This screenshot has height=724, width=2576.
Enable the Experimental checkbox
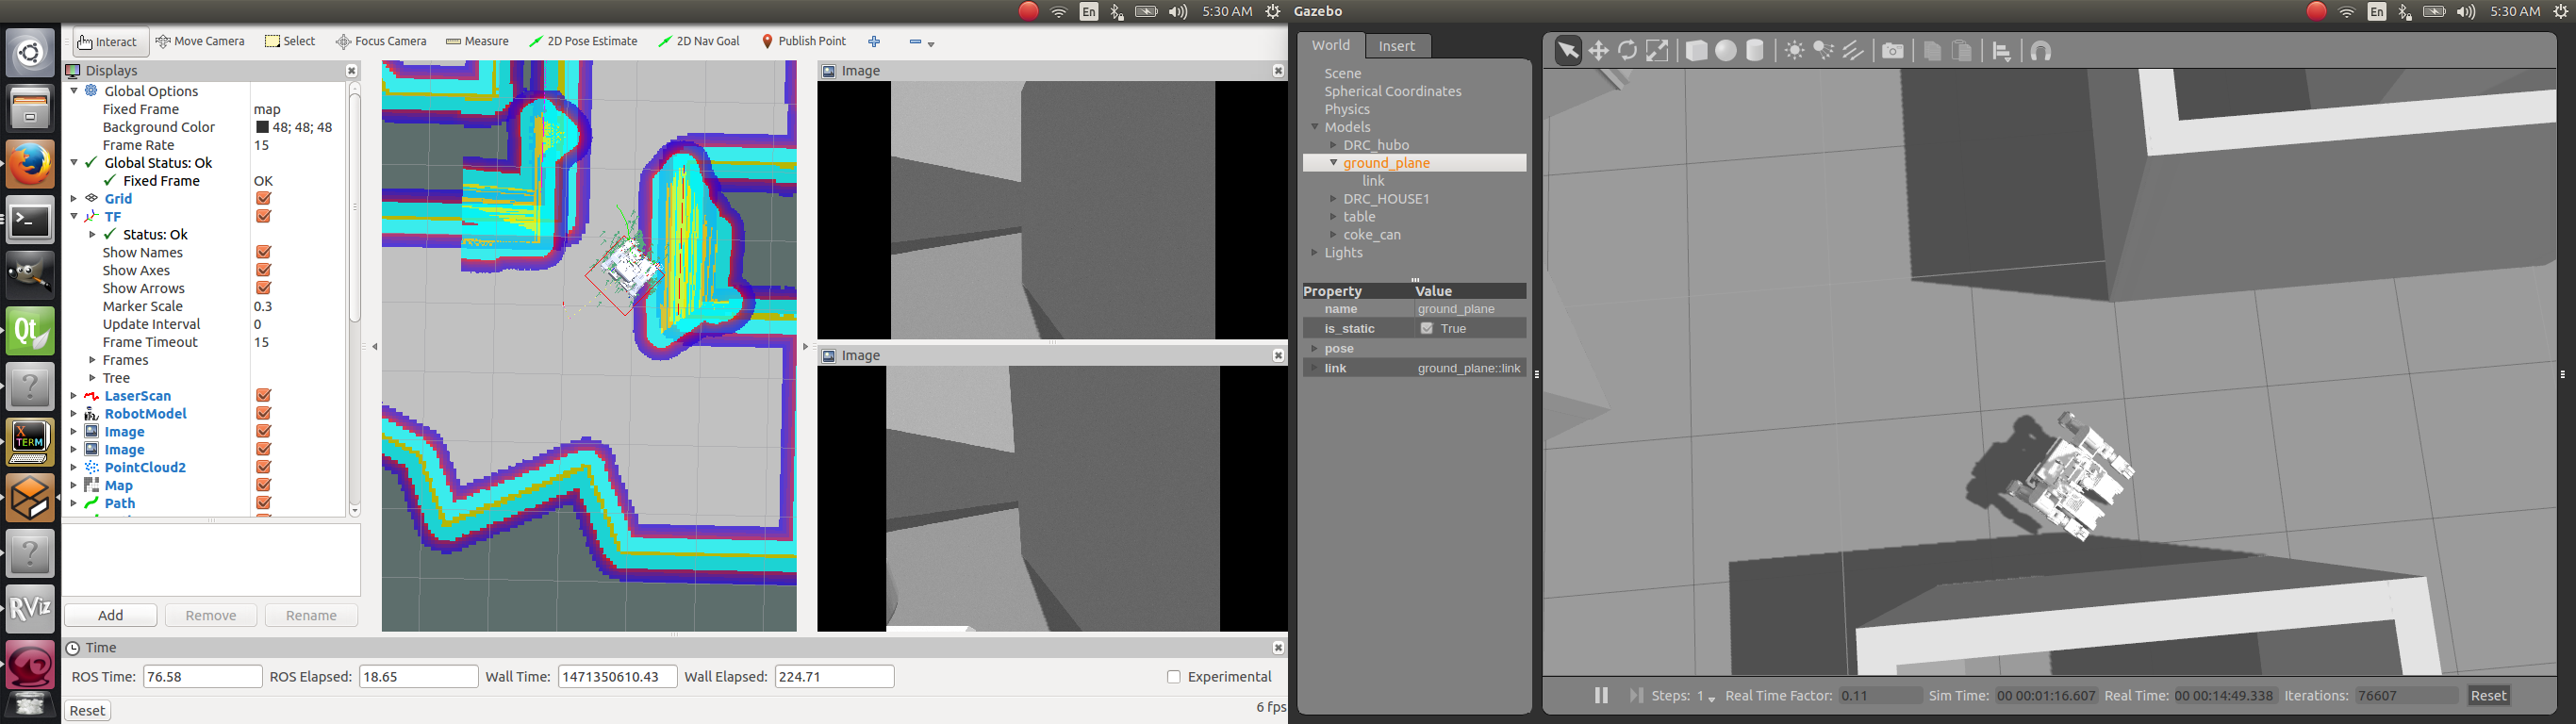1174,677
